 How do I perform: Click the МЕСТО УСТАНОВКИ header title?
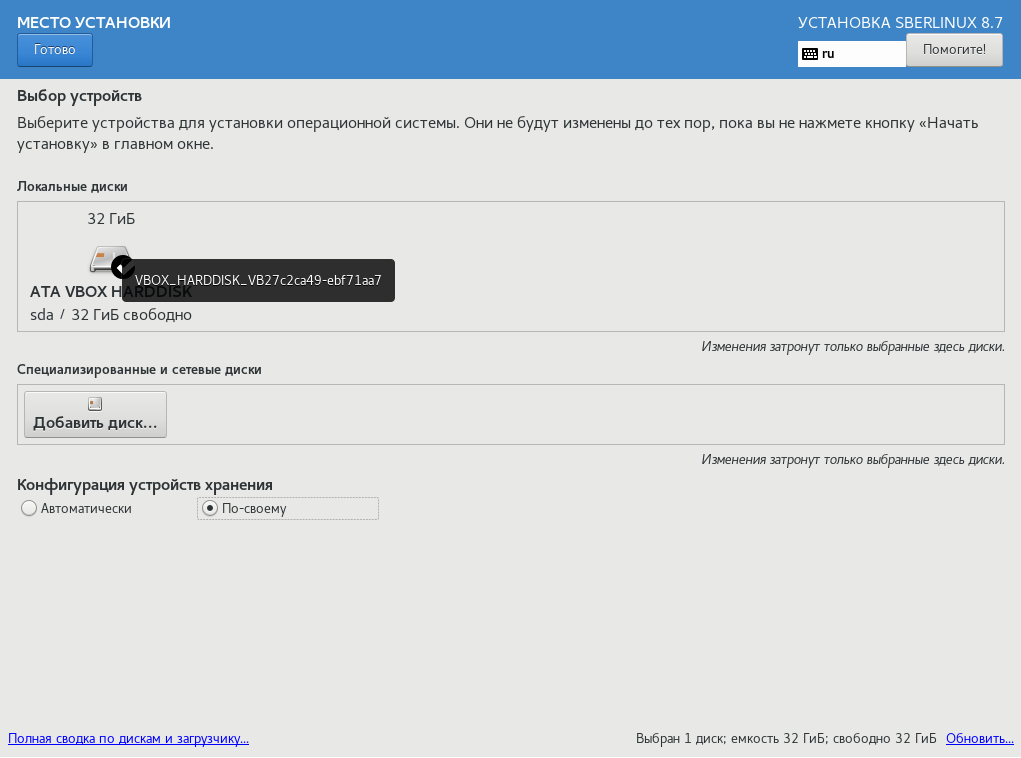point(94,22)
